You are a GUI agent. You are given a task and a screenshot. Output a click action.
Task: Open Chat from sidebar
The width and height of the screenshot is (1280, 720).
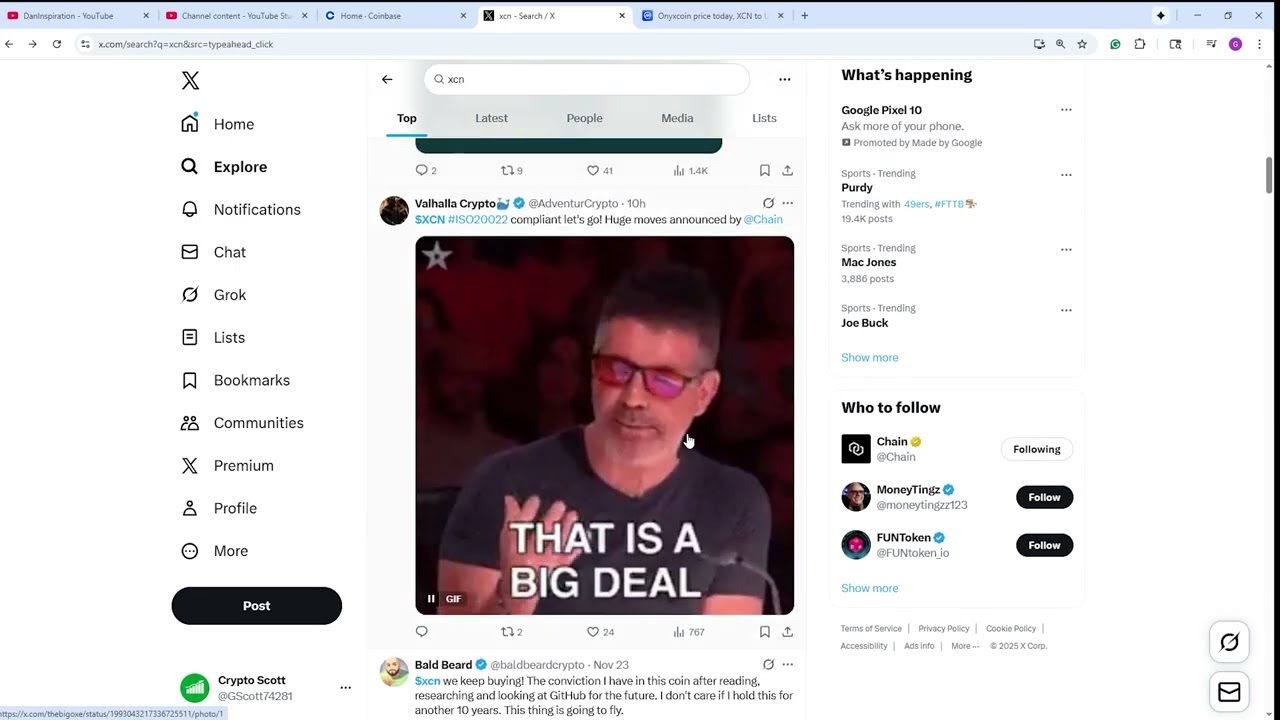tap(213, 252)
